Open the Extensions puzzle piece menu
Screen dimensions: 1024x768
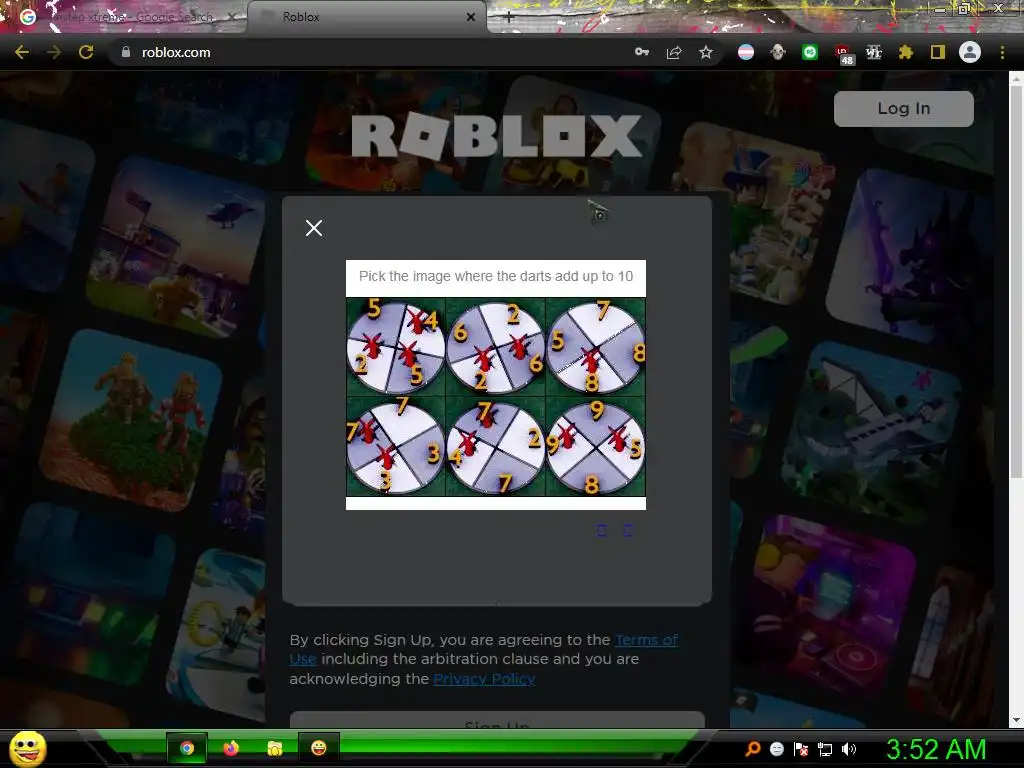click(x=906, y=52)
